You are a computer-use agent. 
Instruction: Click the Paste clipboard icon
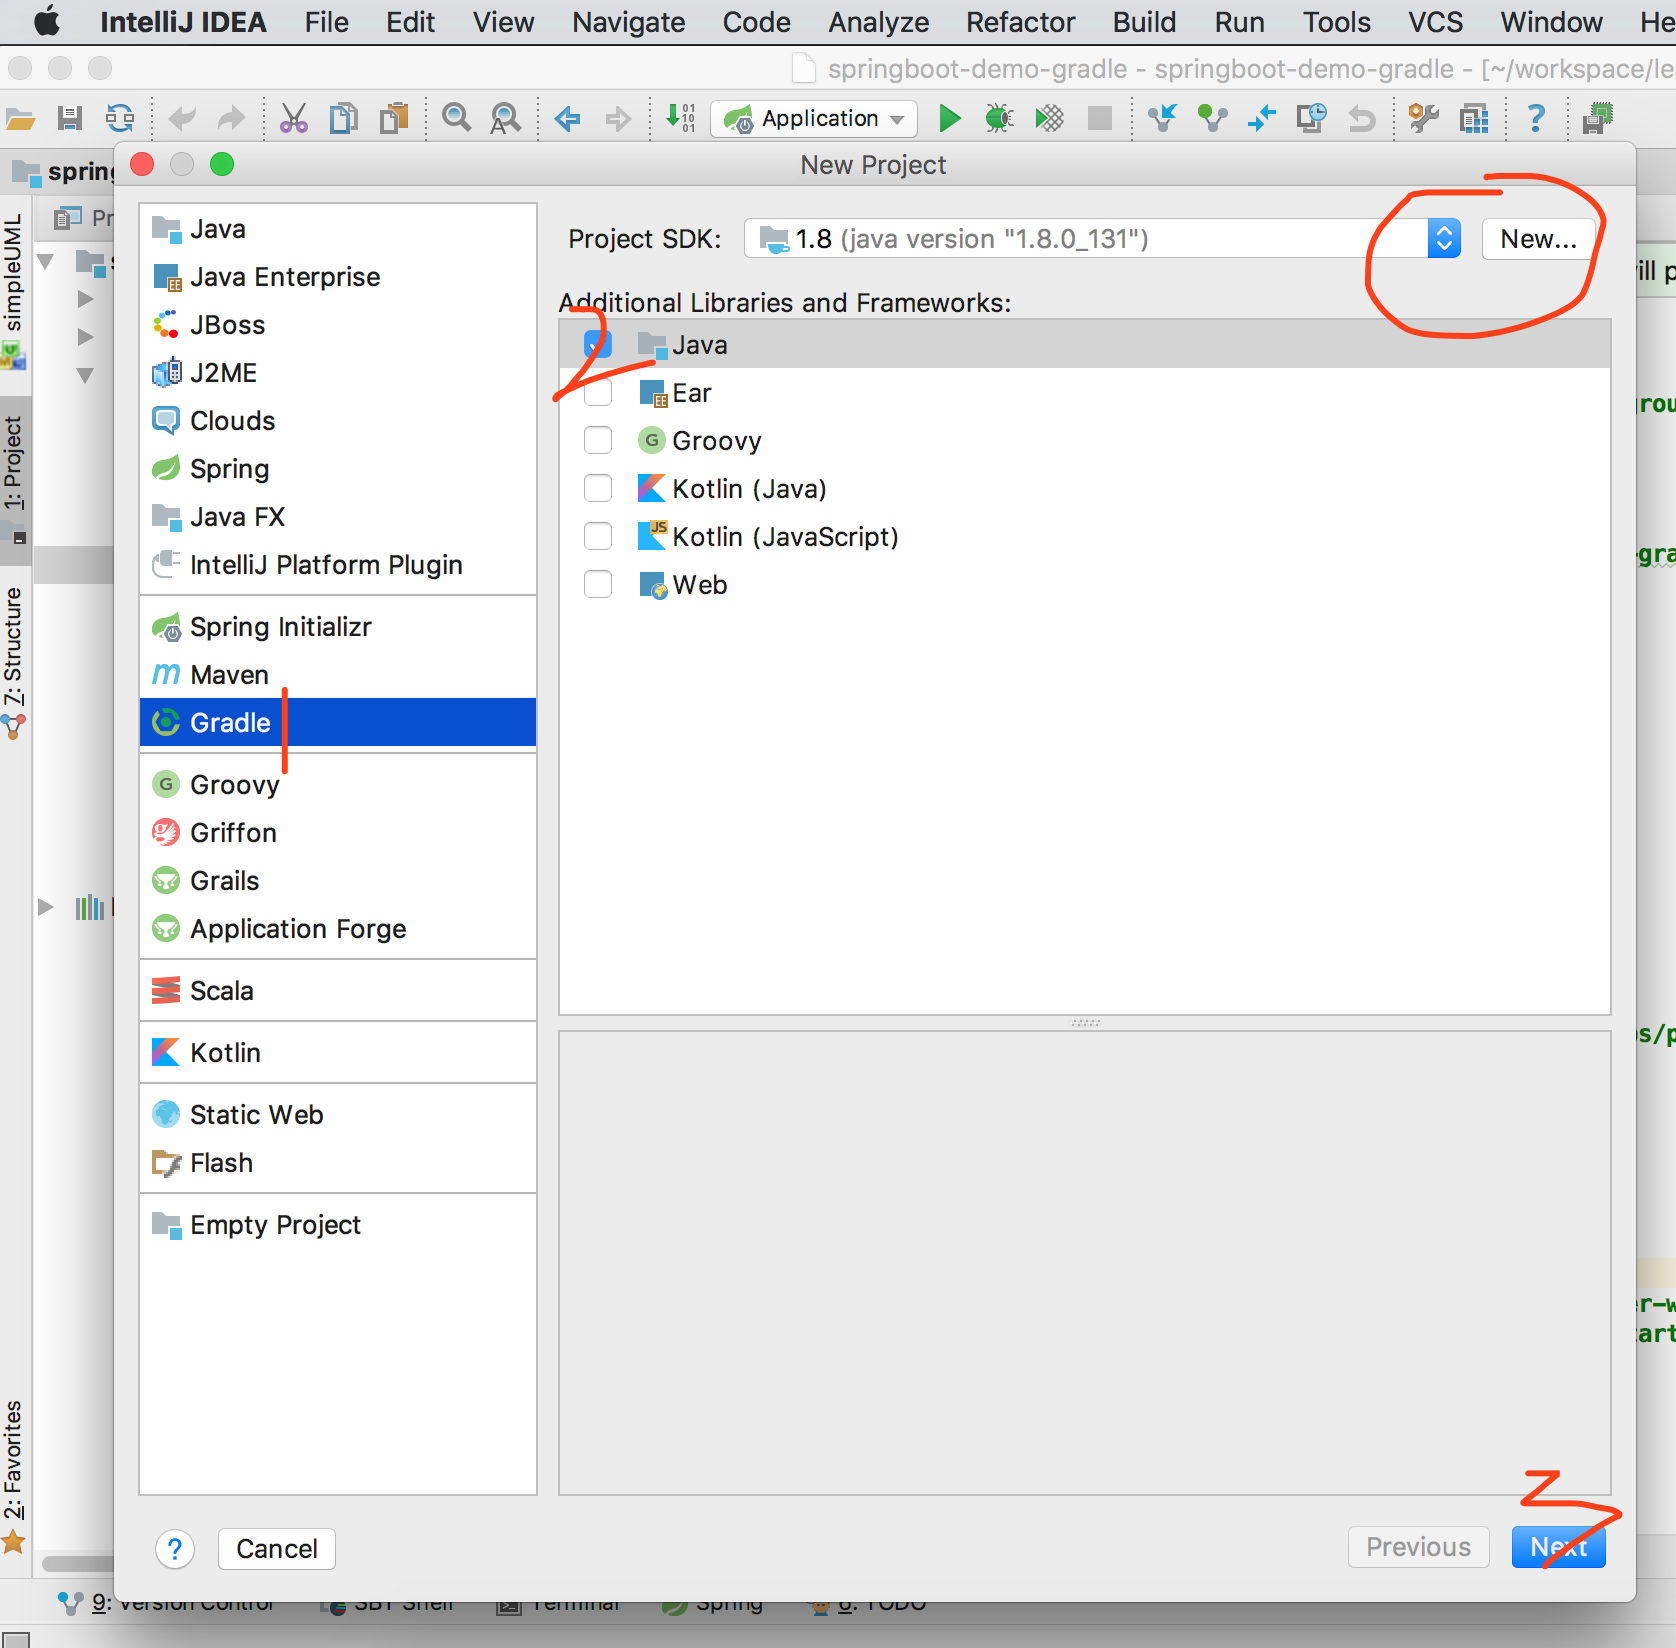394,119
